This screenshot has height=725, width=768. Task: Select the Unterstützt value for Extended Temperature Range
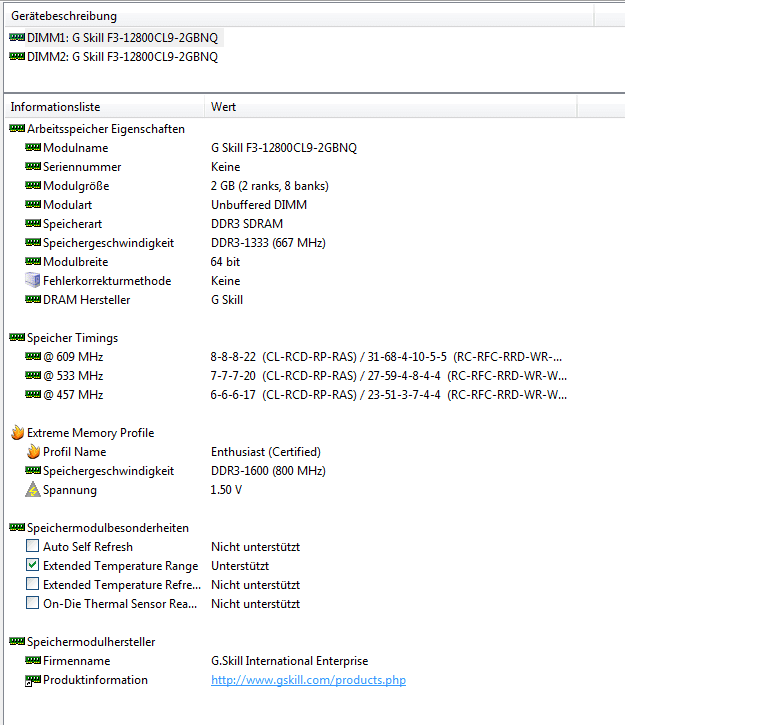(x=240, y=566)
